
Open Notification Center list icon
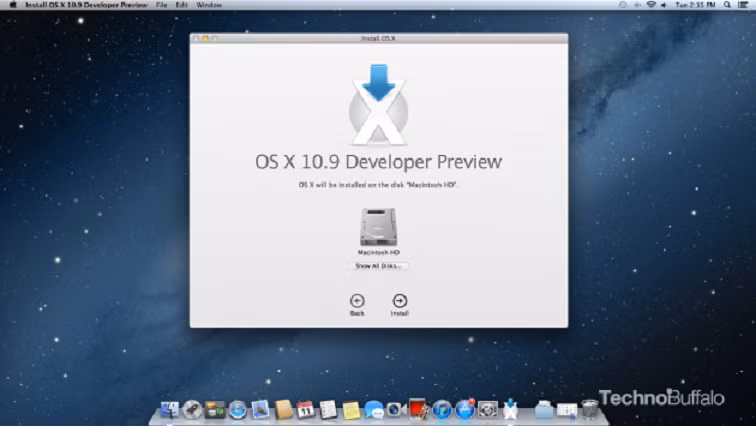(x=742, y=5)
